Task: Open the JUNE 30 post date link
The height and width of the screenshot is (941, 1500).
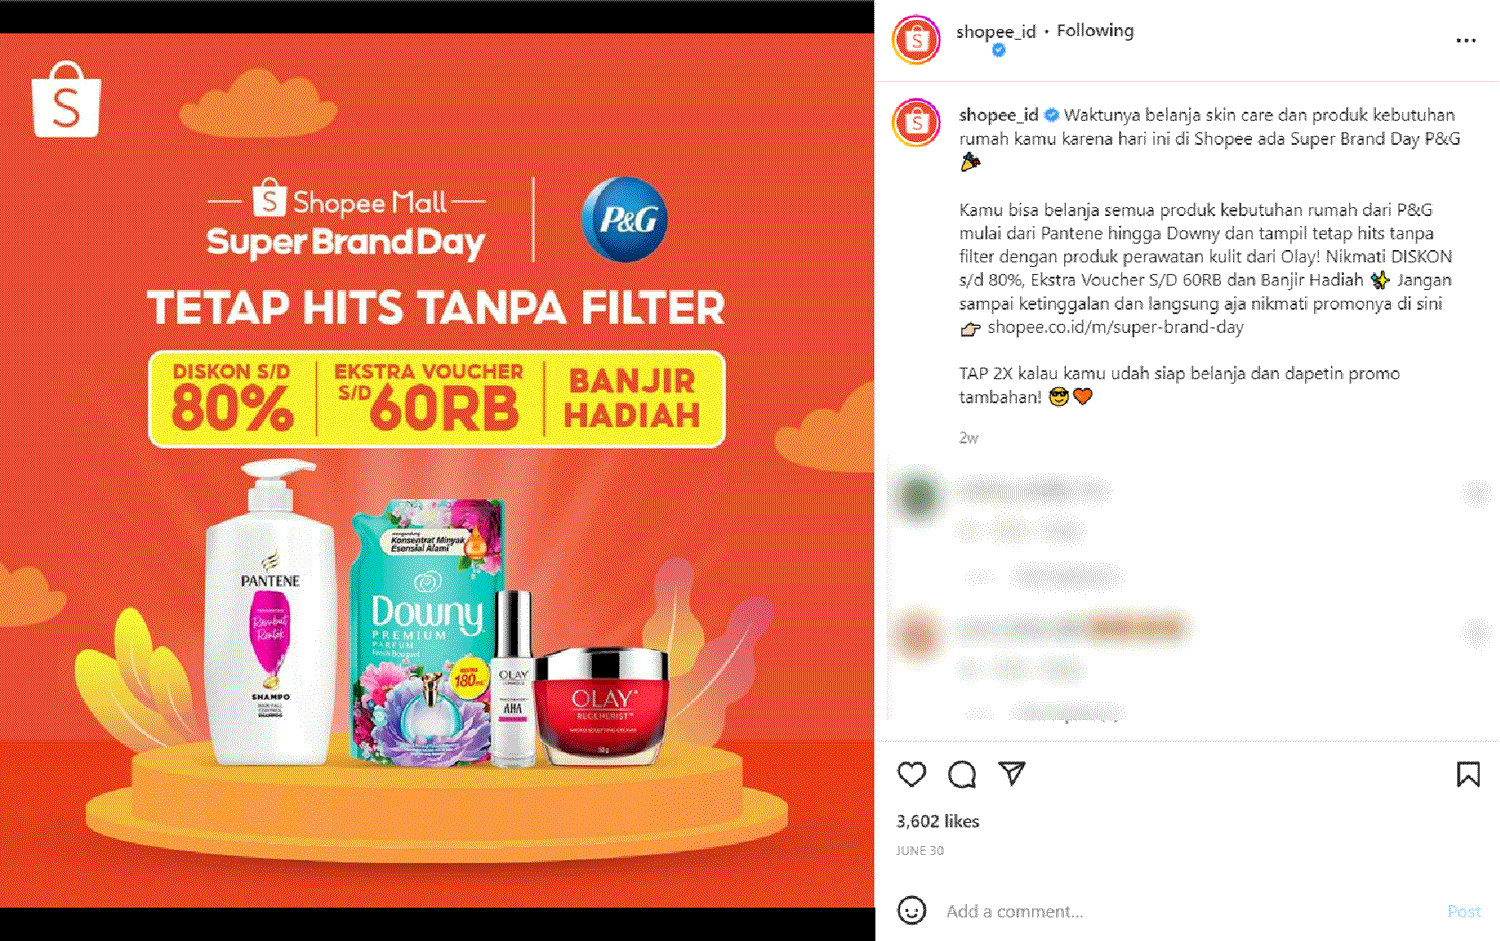Action: [920, 851]
